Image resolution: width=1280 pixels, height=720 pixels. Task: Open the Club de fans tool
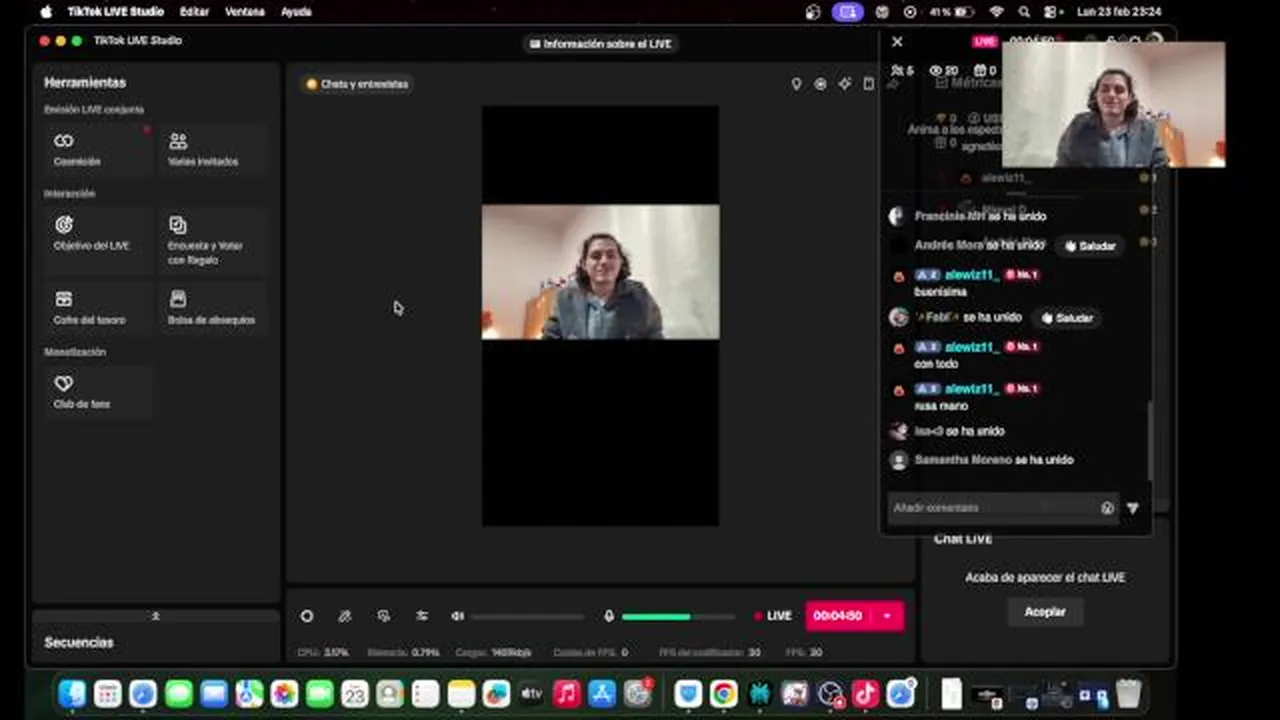97,392
